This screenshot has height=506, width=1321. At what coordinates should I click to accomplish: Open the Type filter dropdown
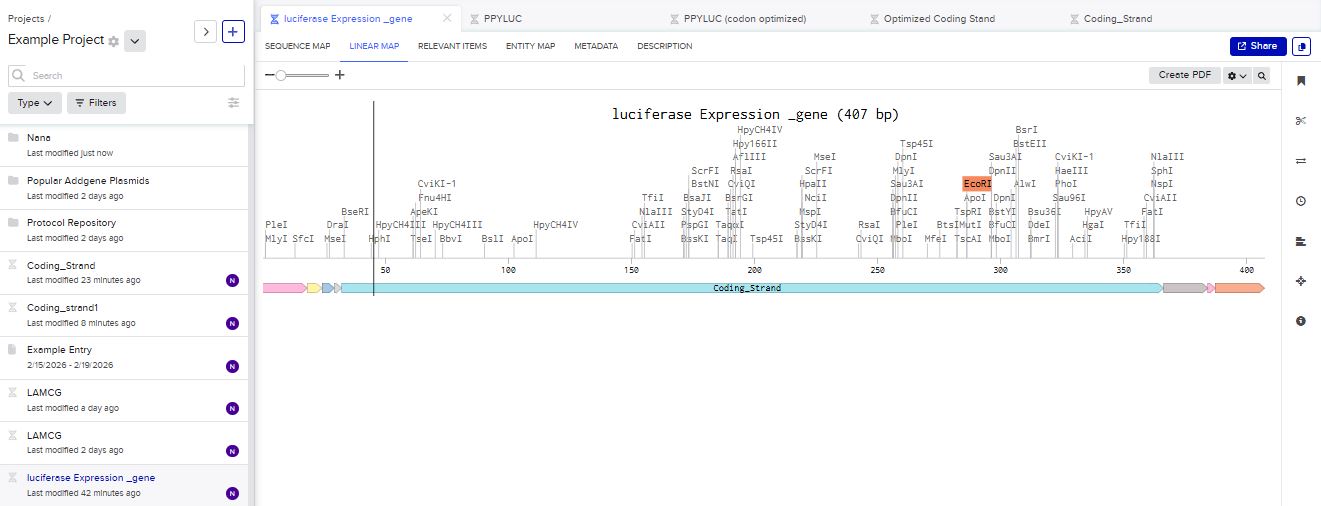tap(35, 103)
